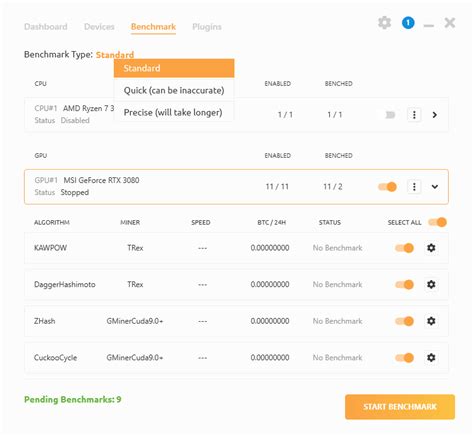Choose Quick (can be inaccurate) option

click(174, 90)
